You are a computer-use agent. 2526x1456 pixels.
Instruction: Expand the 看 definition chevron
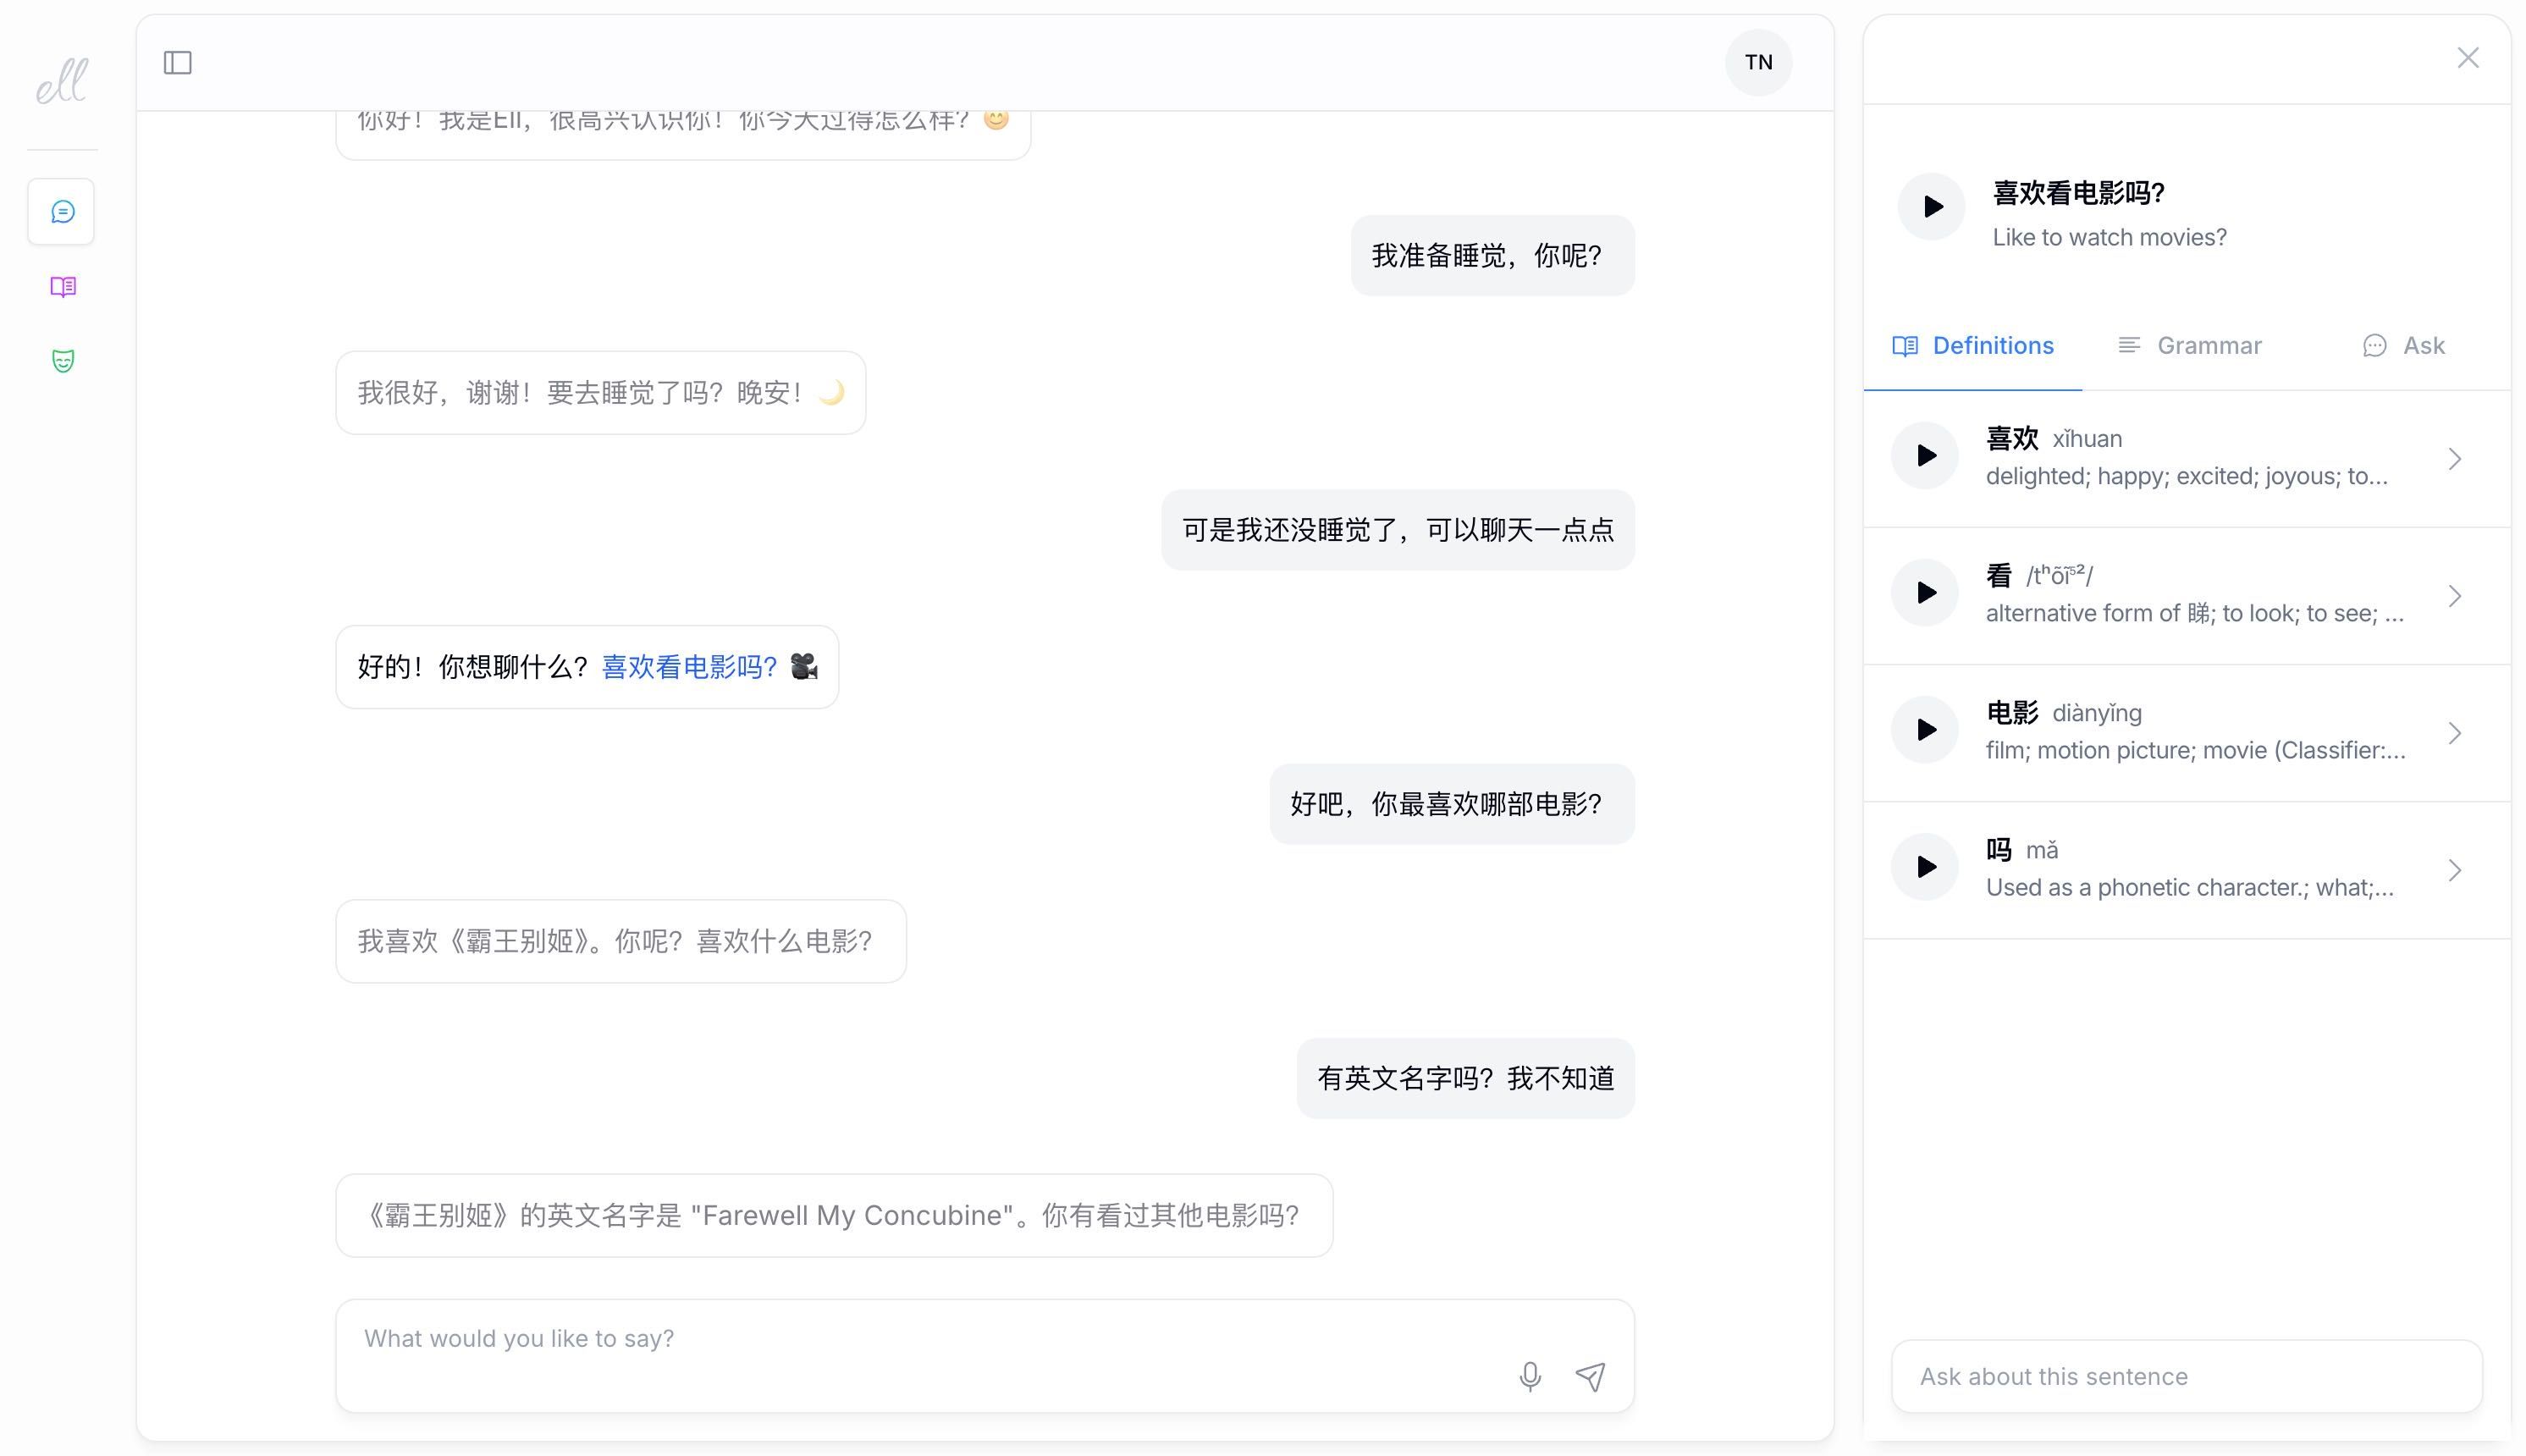2454,596
